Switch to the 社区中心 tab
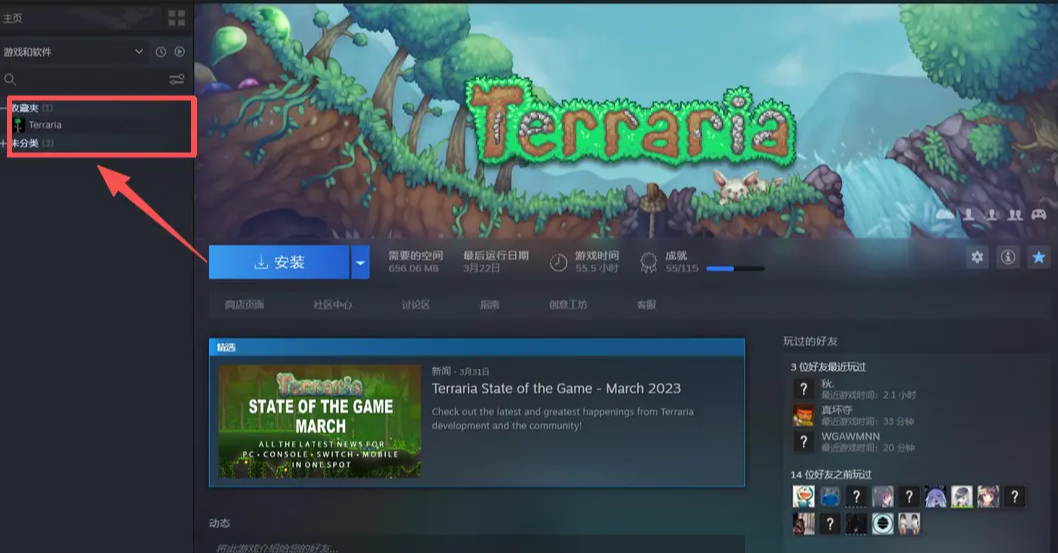 333,305
